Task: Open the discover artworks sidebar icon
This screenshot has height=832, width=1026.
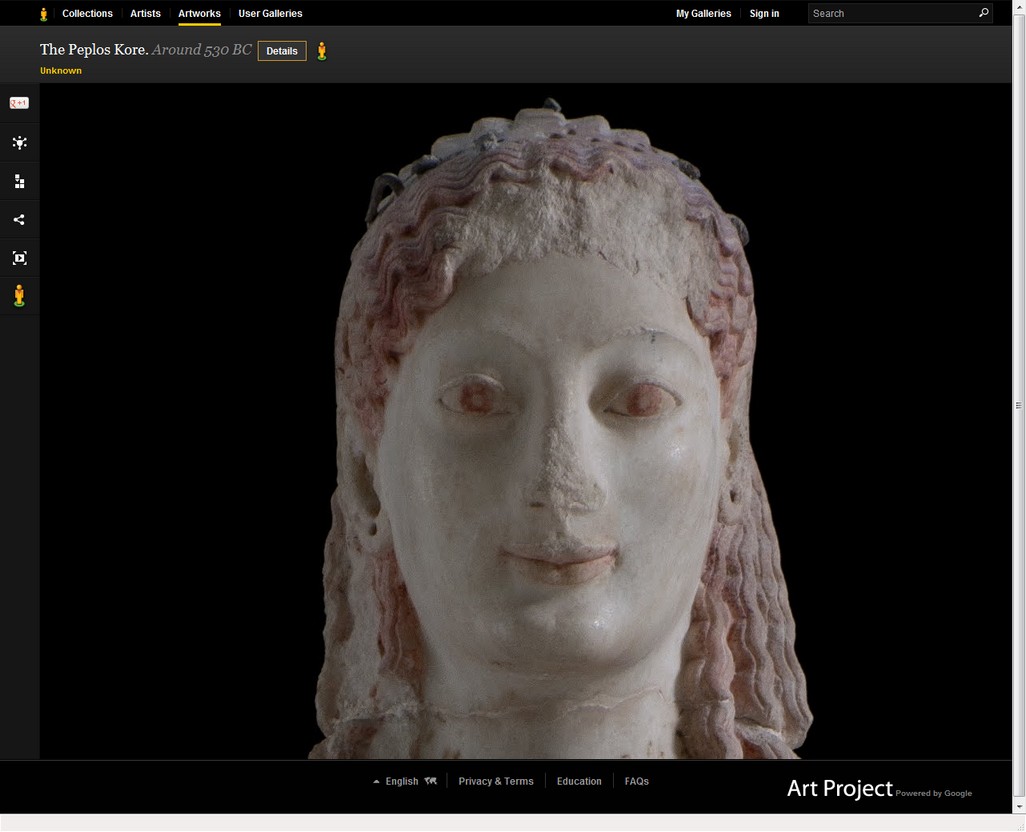Action: (20, 143)
